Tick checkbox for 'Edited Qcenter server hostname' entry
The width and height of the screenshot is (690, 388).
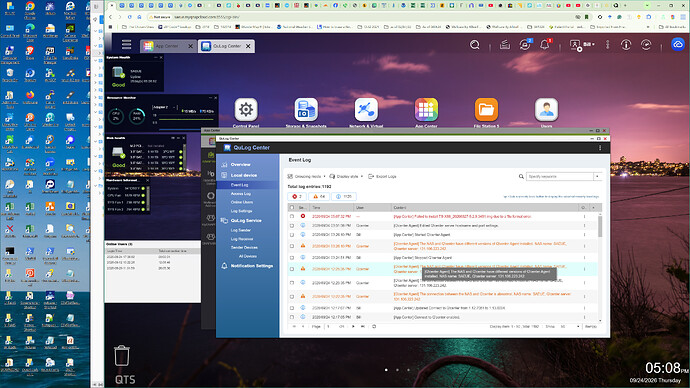[292, 226]
